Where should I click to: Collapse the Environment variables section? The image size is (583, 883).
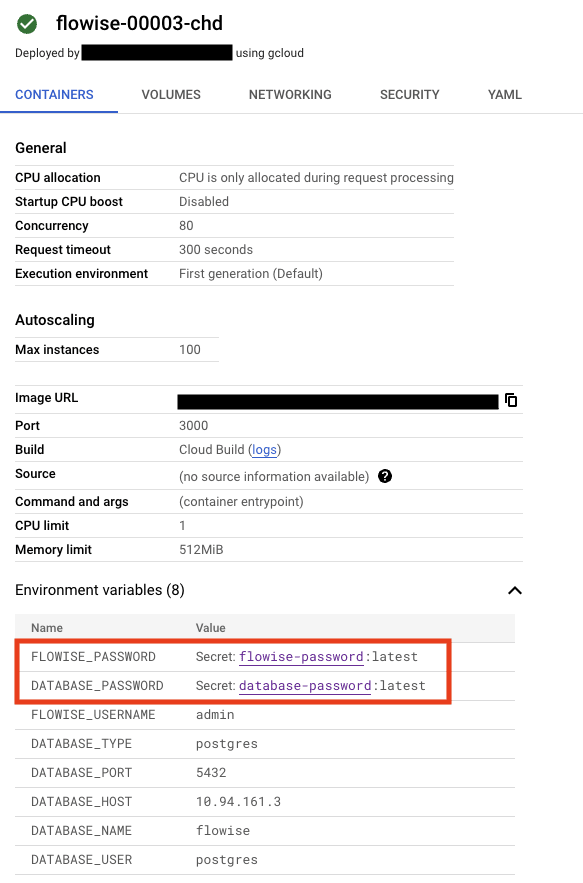click(515, 590)
